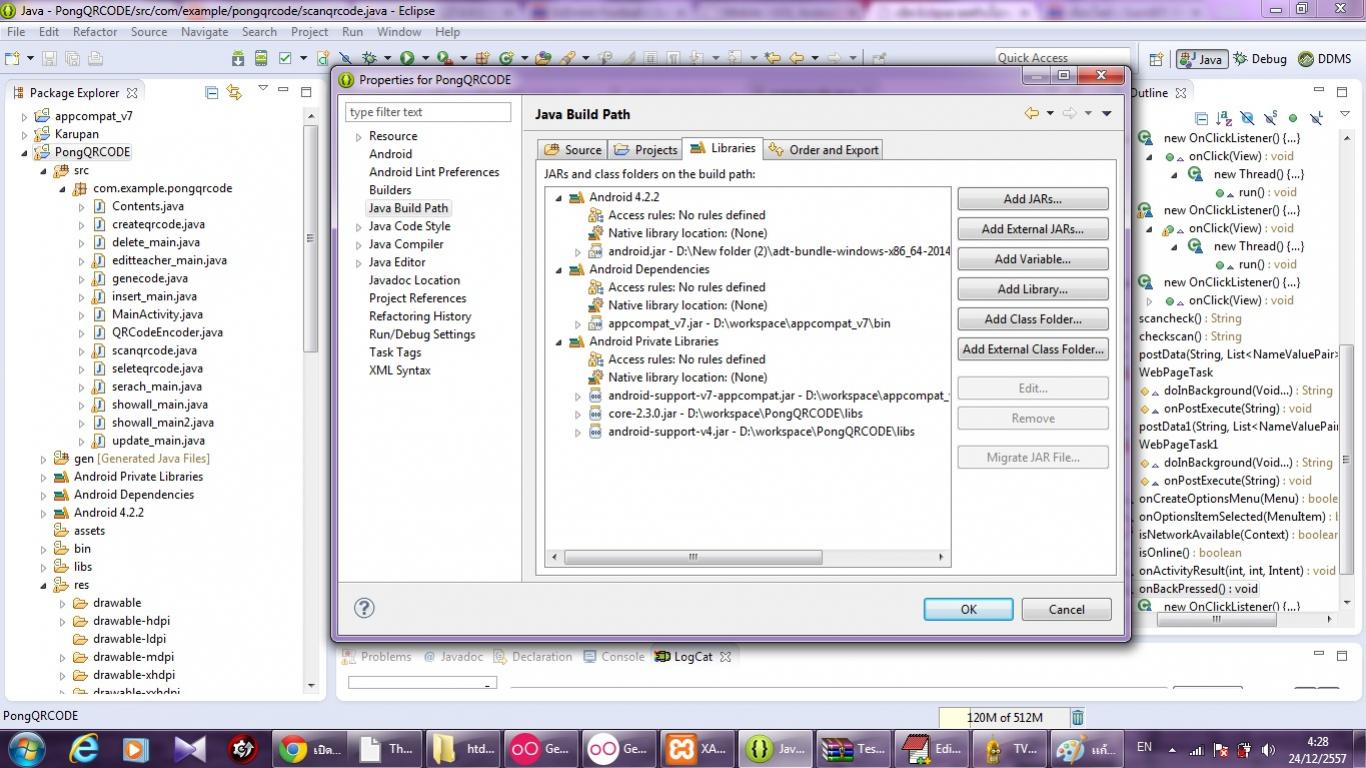1366x768 pixels.
Task: Click the type filter text field
Action: pyautogui.click(x=428, y=112)
